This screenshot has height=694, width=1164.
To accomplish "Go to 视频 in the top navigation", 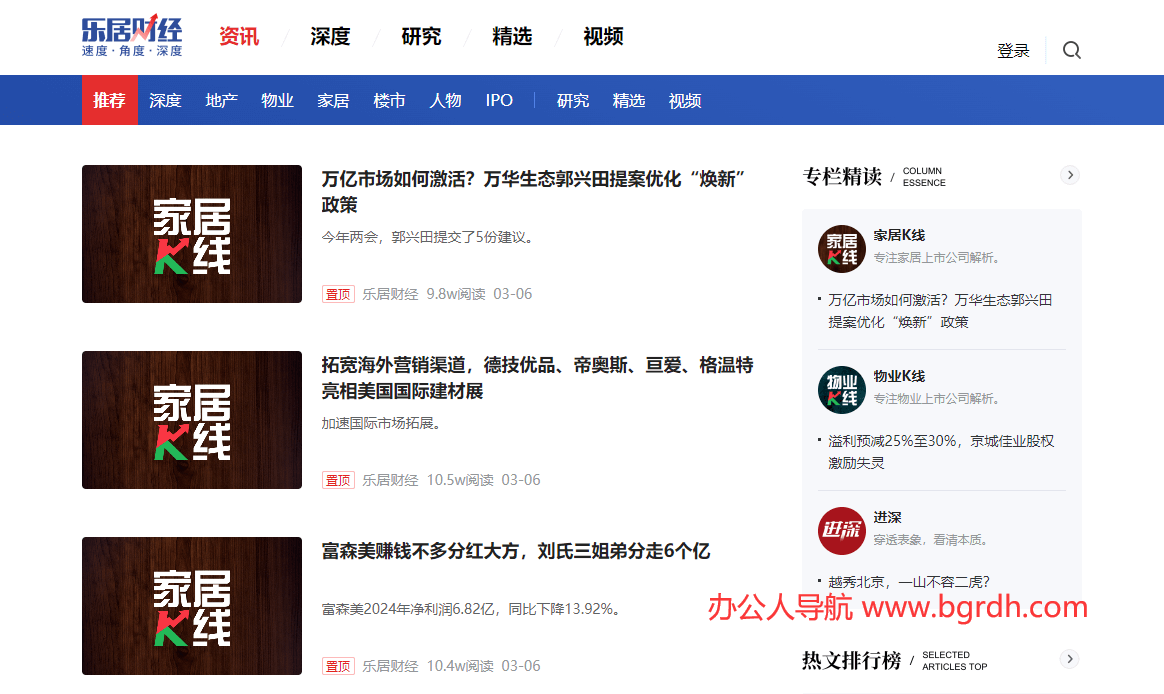I will [x=604, y=36].
